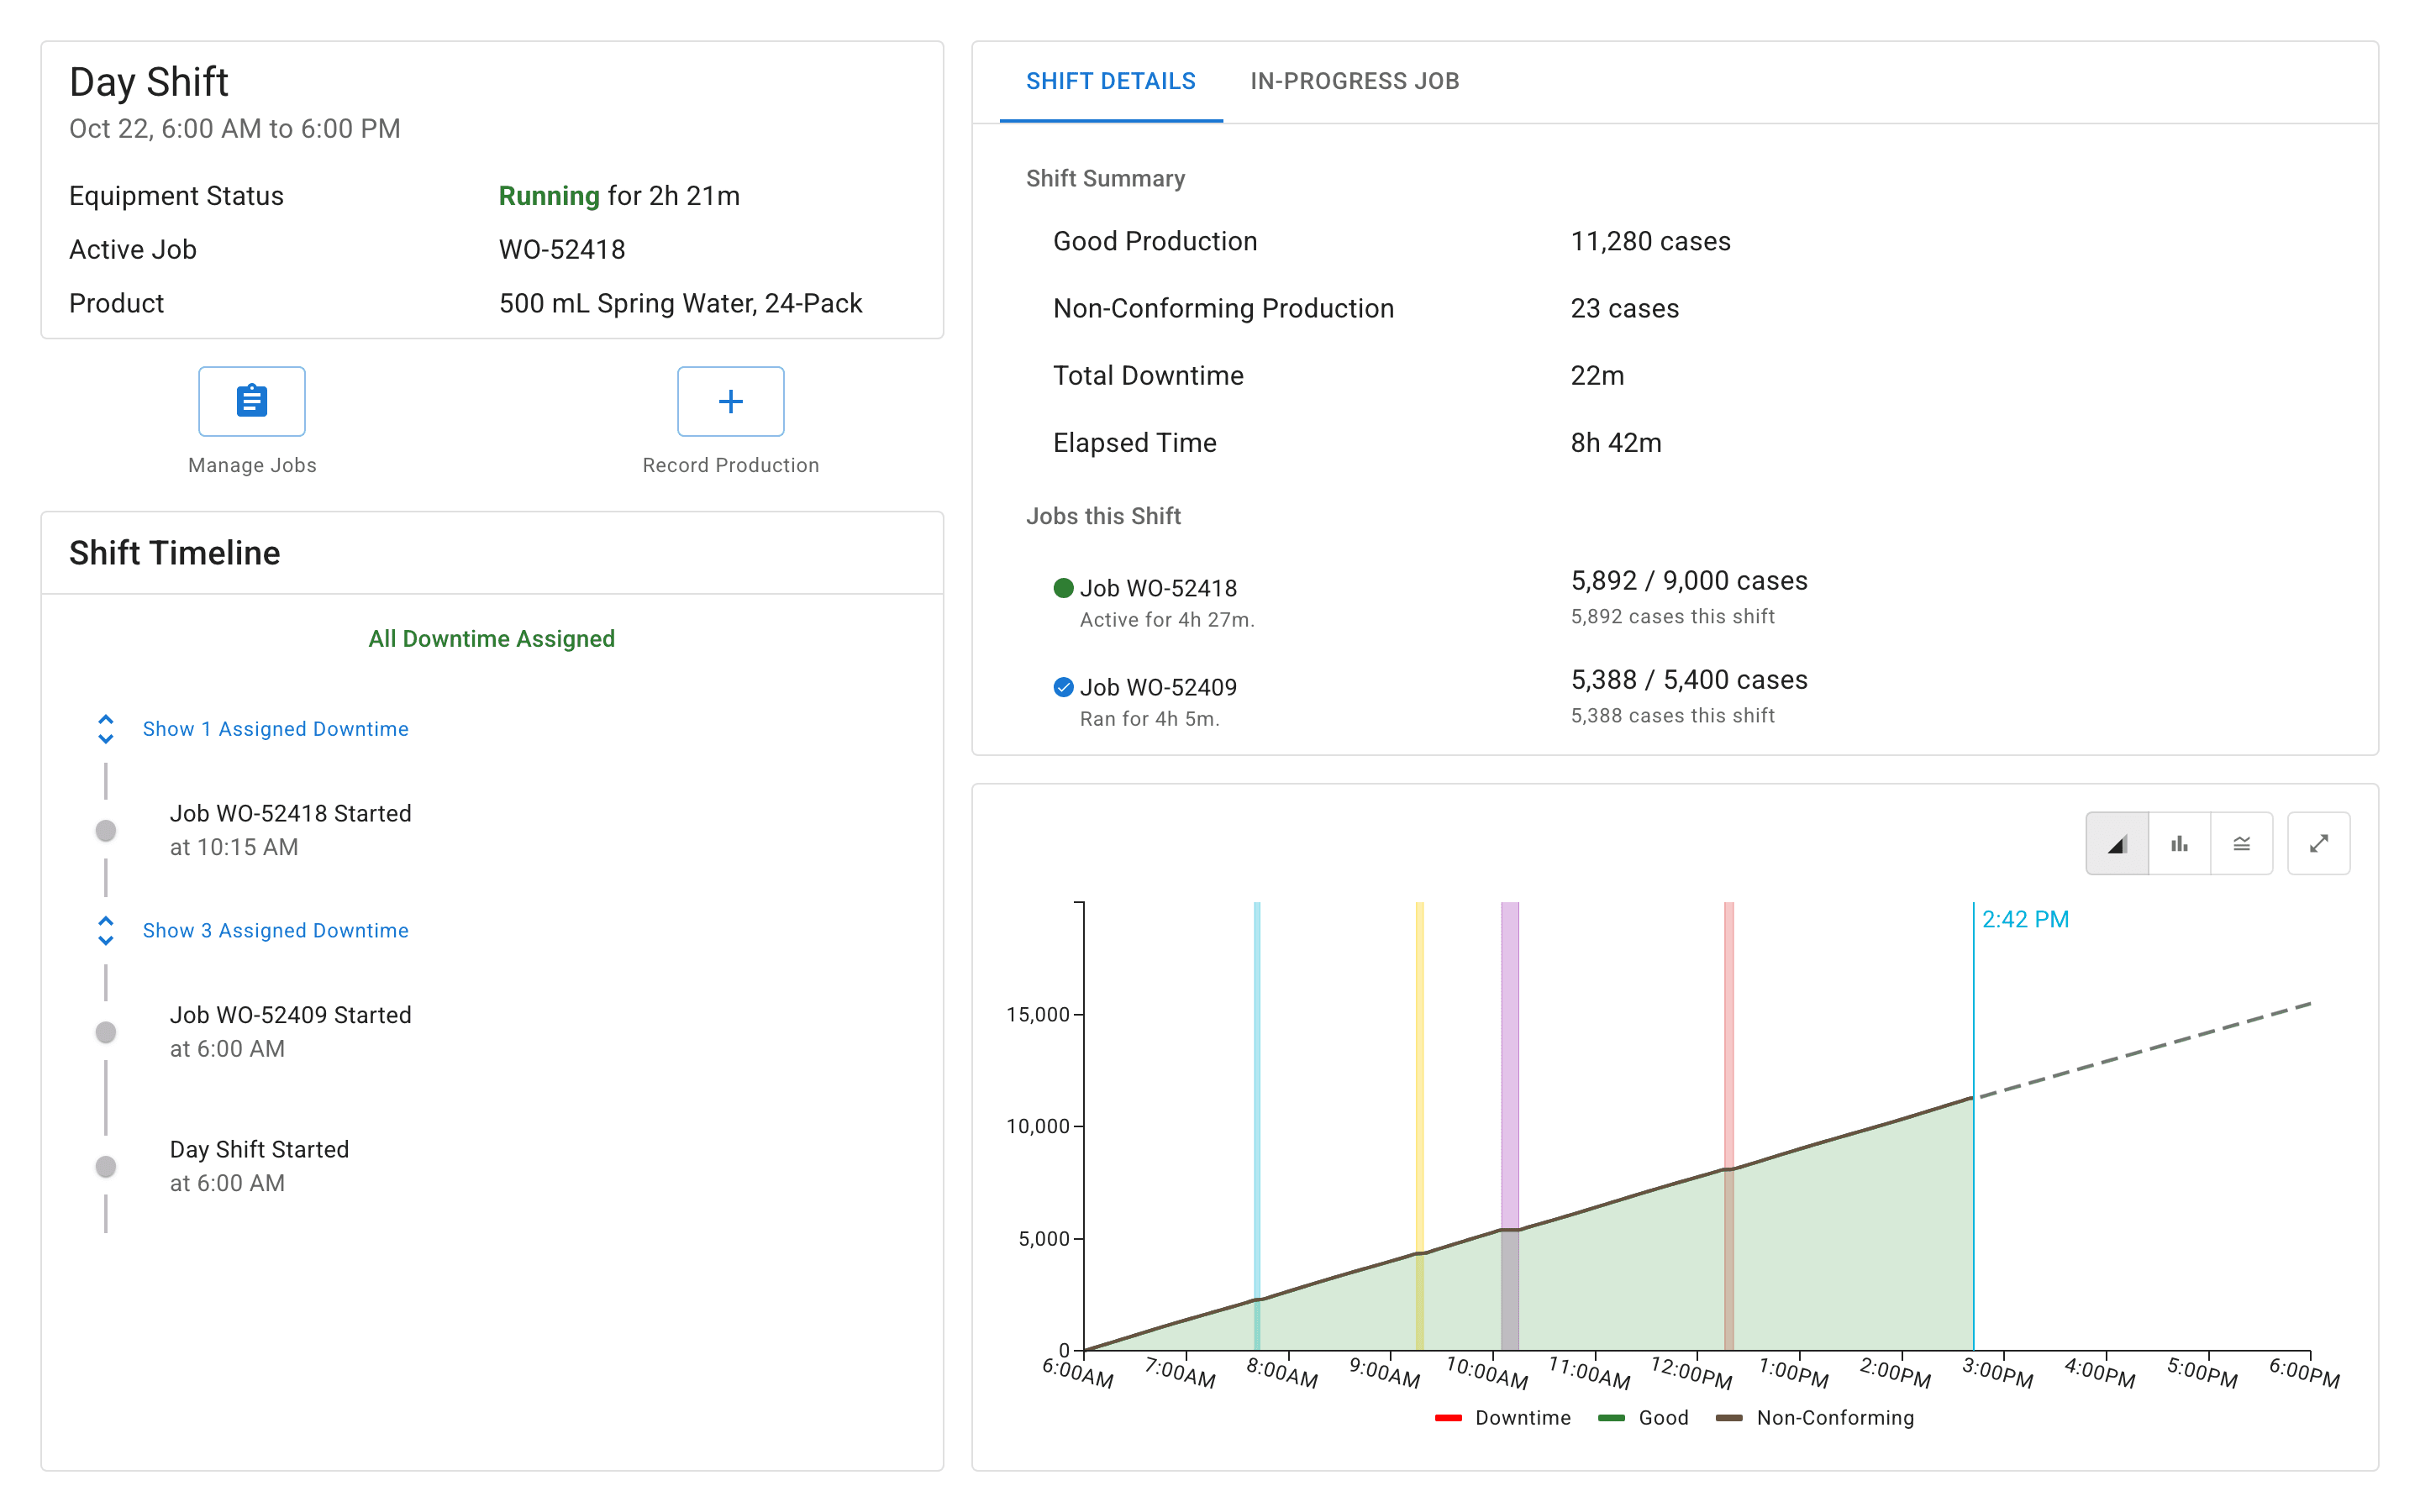The width and height of the screenshot is (2420, 1512).
Task: Open Manage Jobs clipboard icon
Action: 252,401
